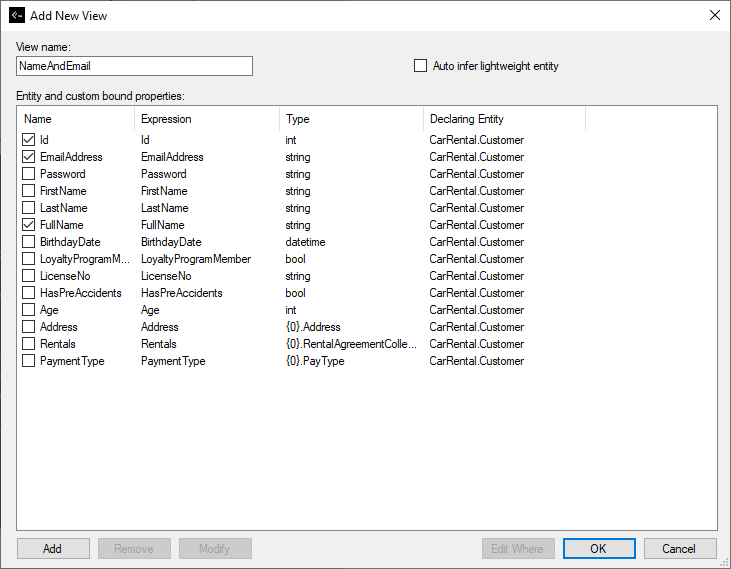Check the Password property checkbox
Screen dimensions: 731x569
[x=28, y=173]
